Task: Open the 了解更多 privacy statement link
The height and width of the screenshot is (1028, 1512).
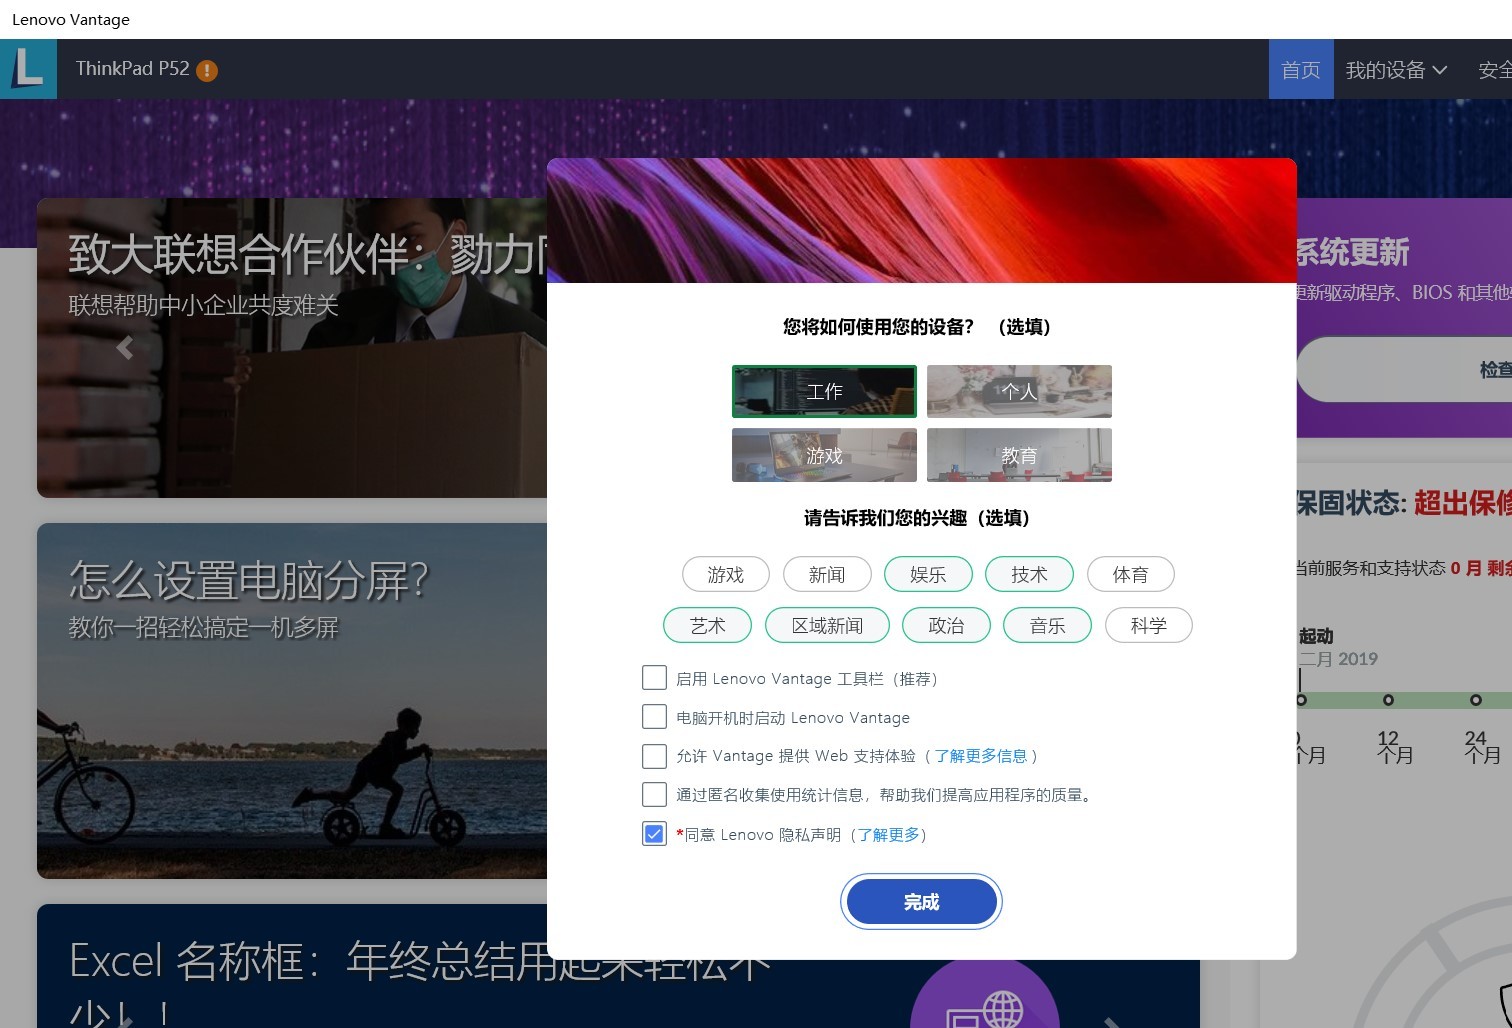Action: point(888,835)
